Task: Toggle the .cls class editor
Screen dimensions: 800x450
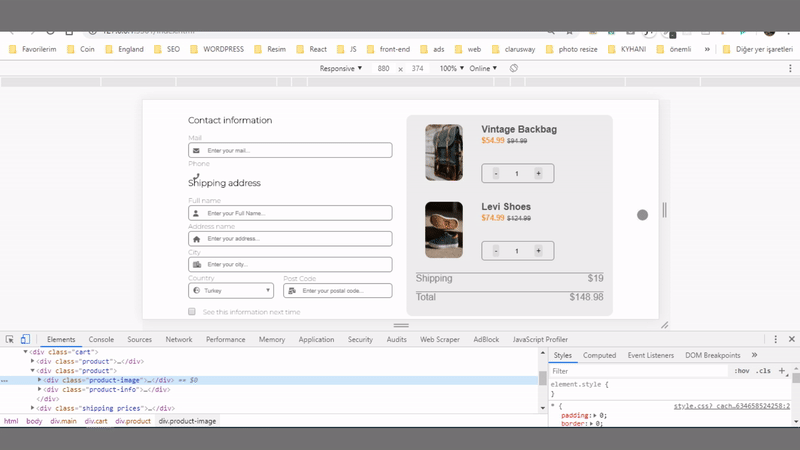Action: [763, 371]
